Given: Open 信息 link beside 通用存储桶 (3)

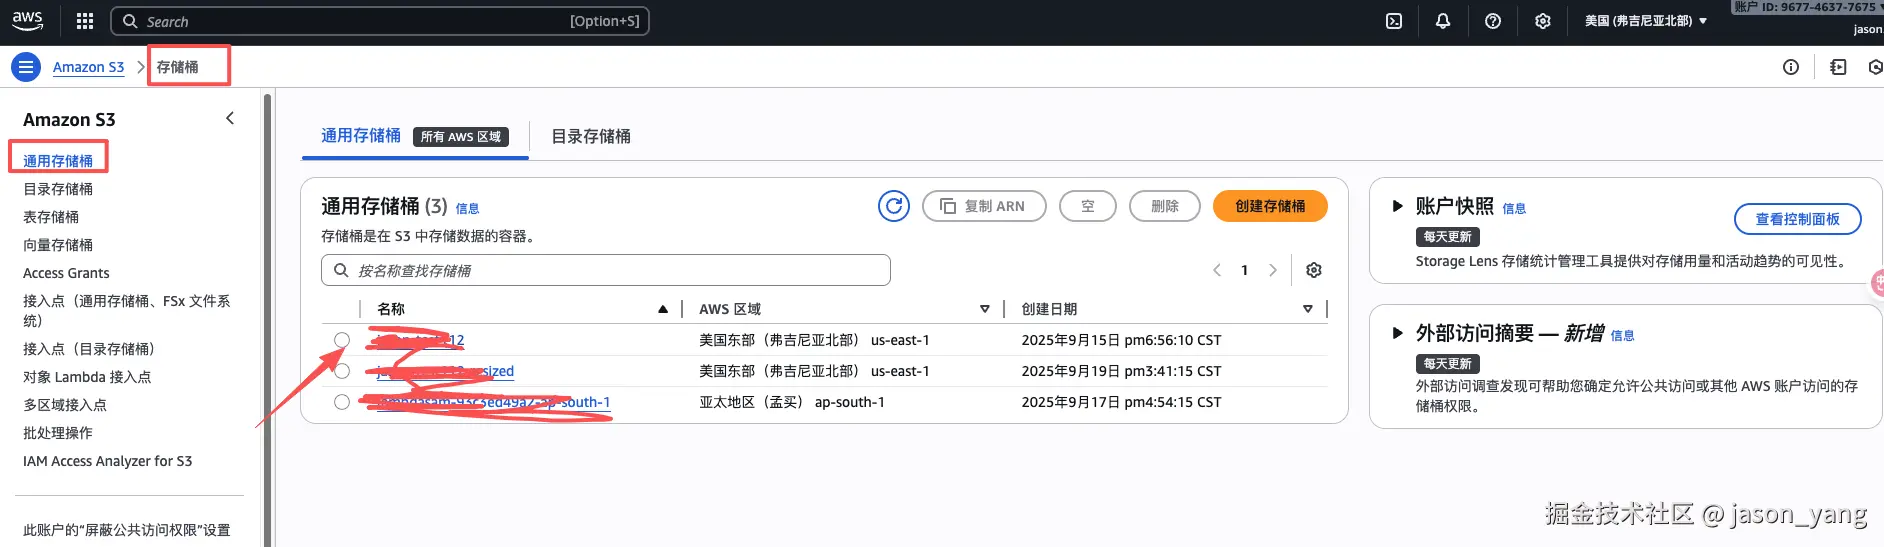Looking at the screenshot, I should (468, 209).
